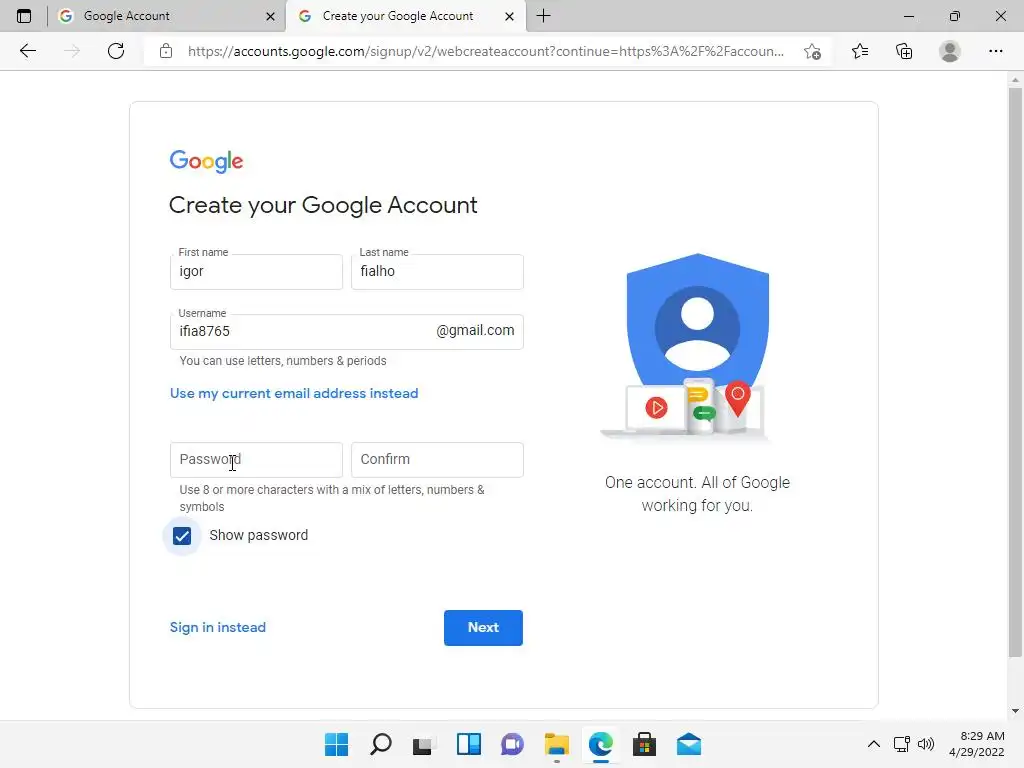The width and height of the screenshot is (1024, 768).
Task: Click the Google logo
Action: pyautogui.click(x=206, y=161)
